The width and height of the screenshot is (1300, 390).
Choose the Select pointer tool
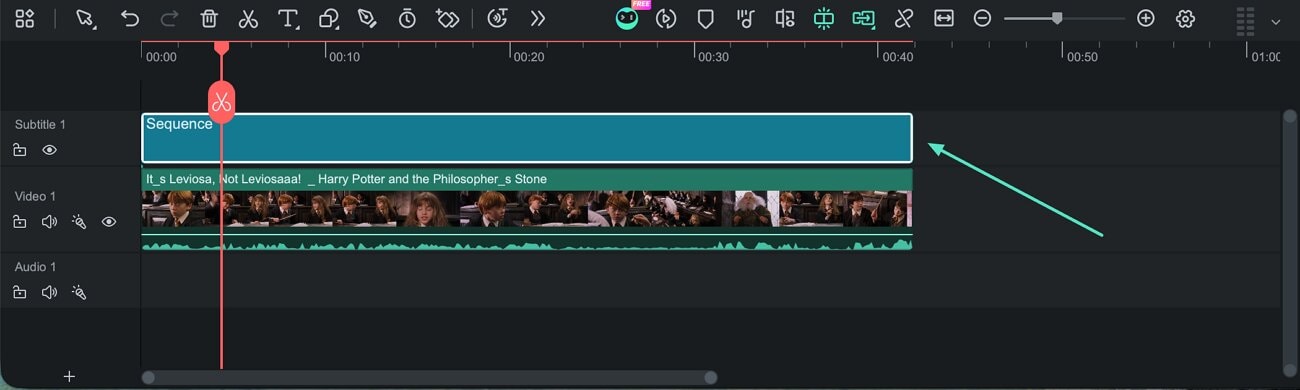[86, 18]
